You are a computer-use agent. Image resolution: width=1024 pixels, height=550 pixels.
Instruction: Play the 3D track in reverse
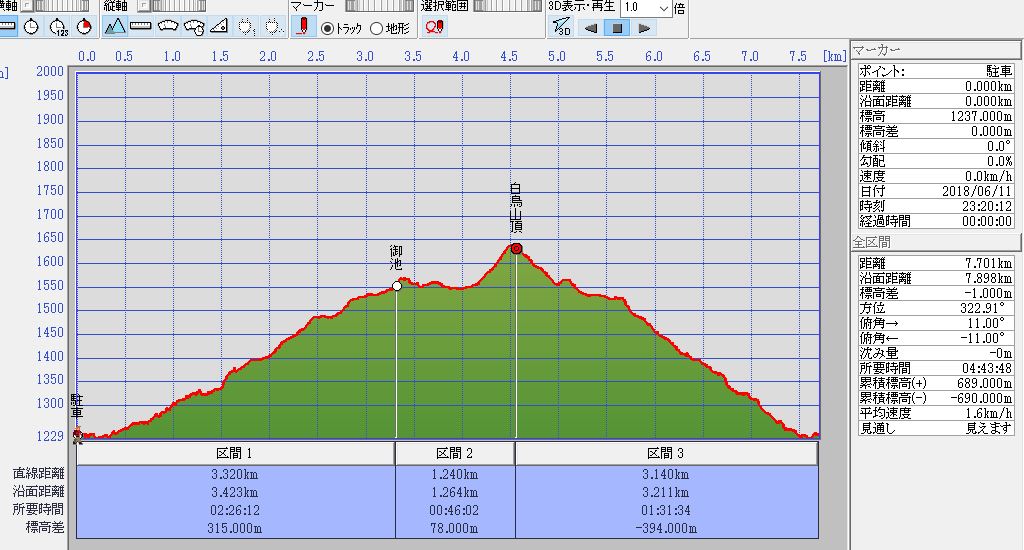[x=591, y=28]
